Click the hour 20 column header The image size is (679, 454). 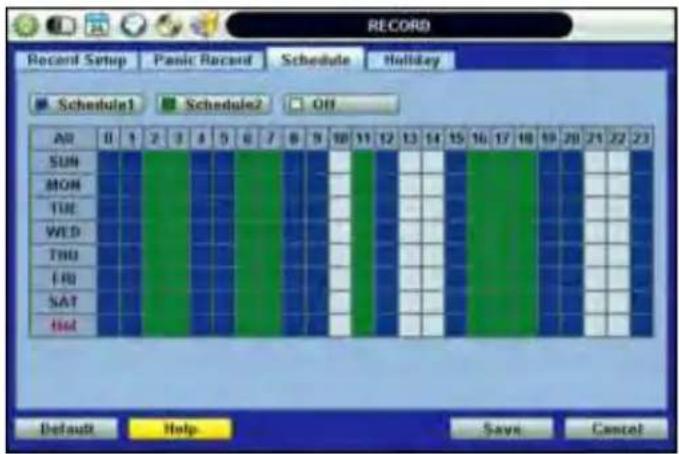572,139
